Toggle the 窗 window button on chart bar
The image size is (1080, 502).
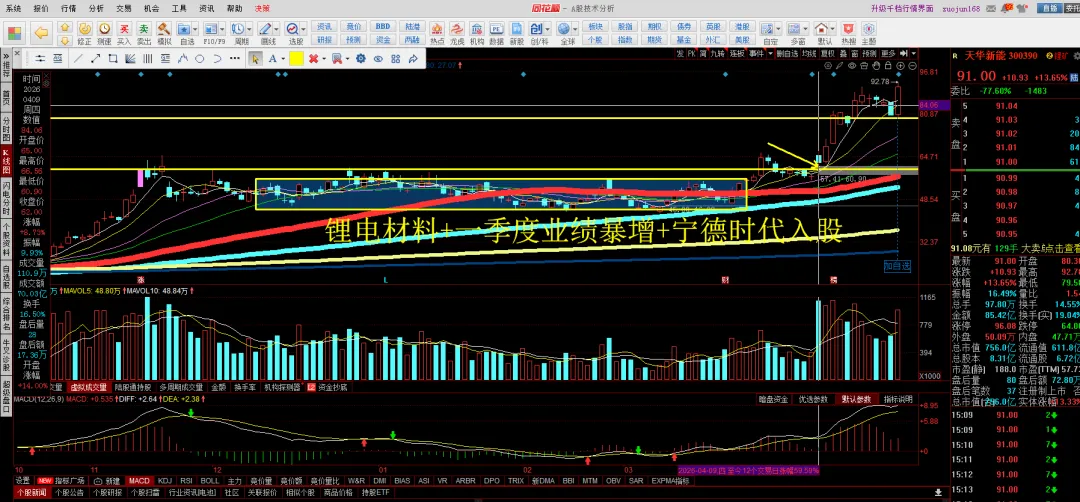pos(855,53)
